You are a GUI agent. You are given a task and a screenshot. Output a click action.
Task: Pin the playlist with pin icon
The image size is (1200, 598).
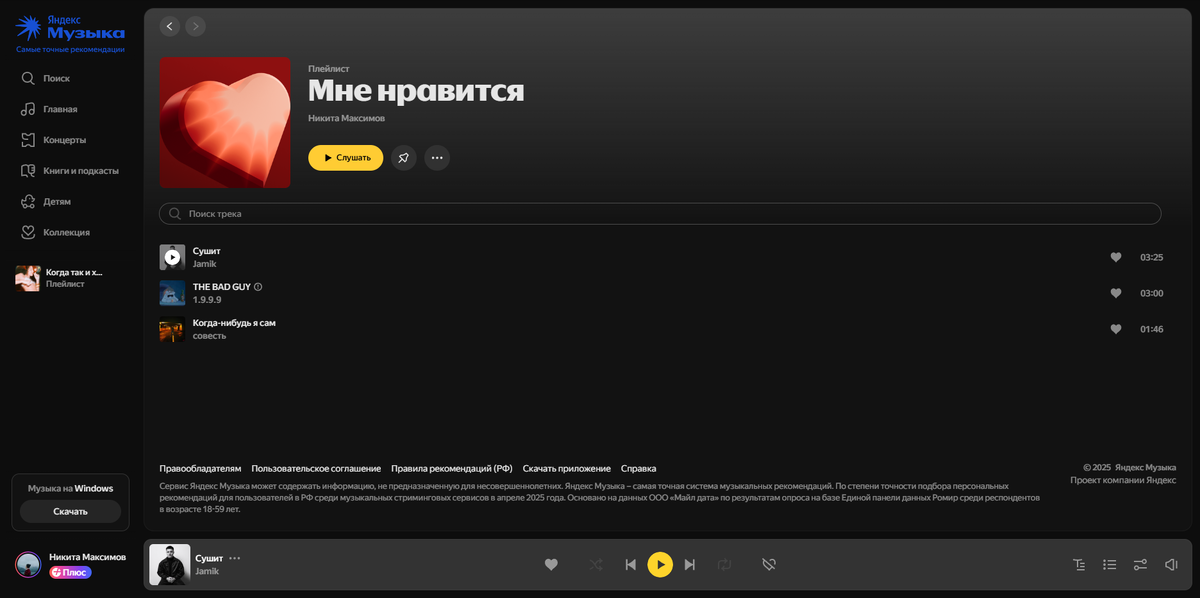(x=403, y=158)
